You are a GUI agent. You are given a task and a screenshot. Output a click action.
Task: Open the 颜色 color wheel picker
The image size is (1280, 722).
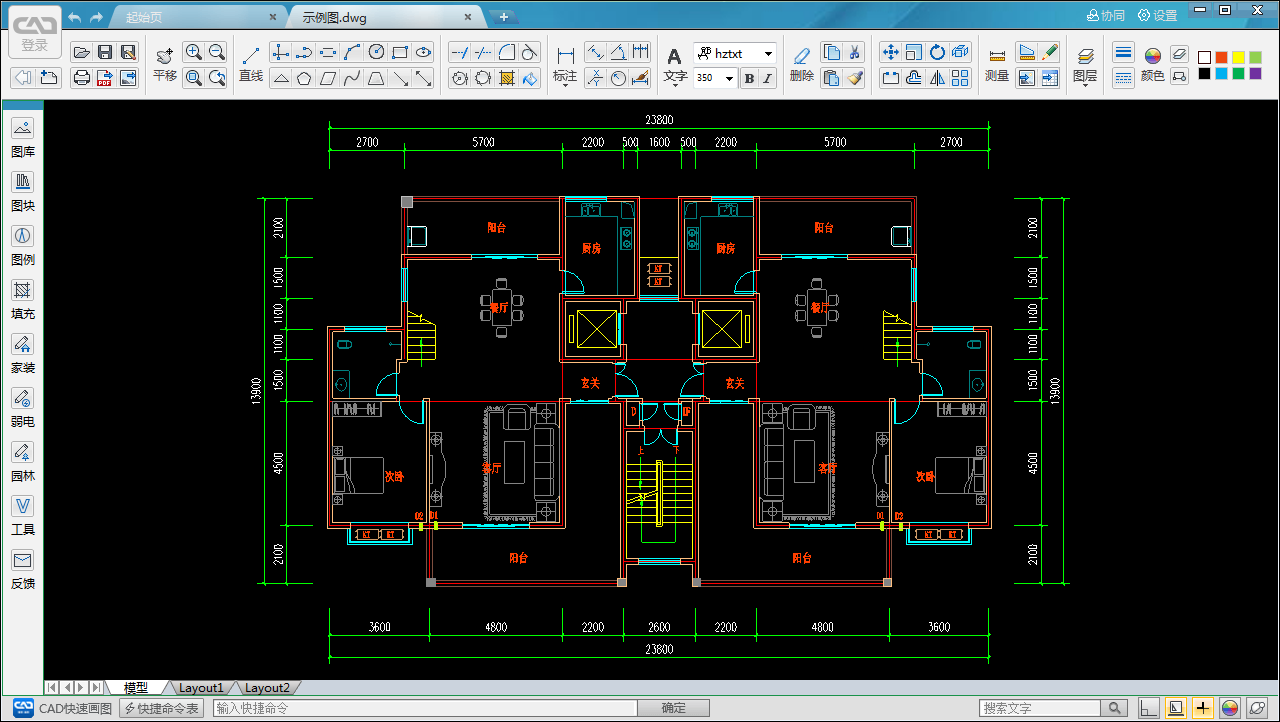click(x=1153, y=64)
